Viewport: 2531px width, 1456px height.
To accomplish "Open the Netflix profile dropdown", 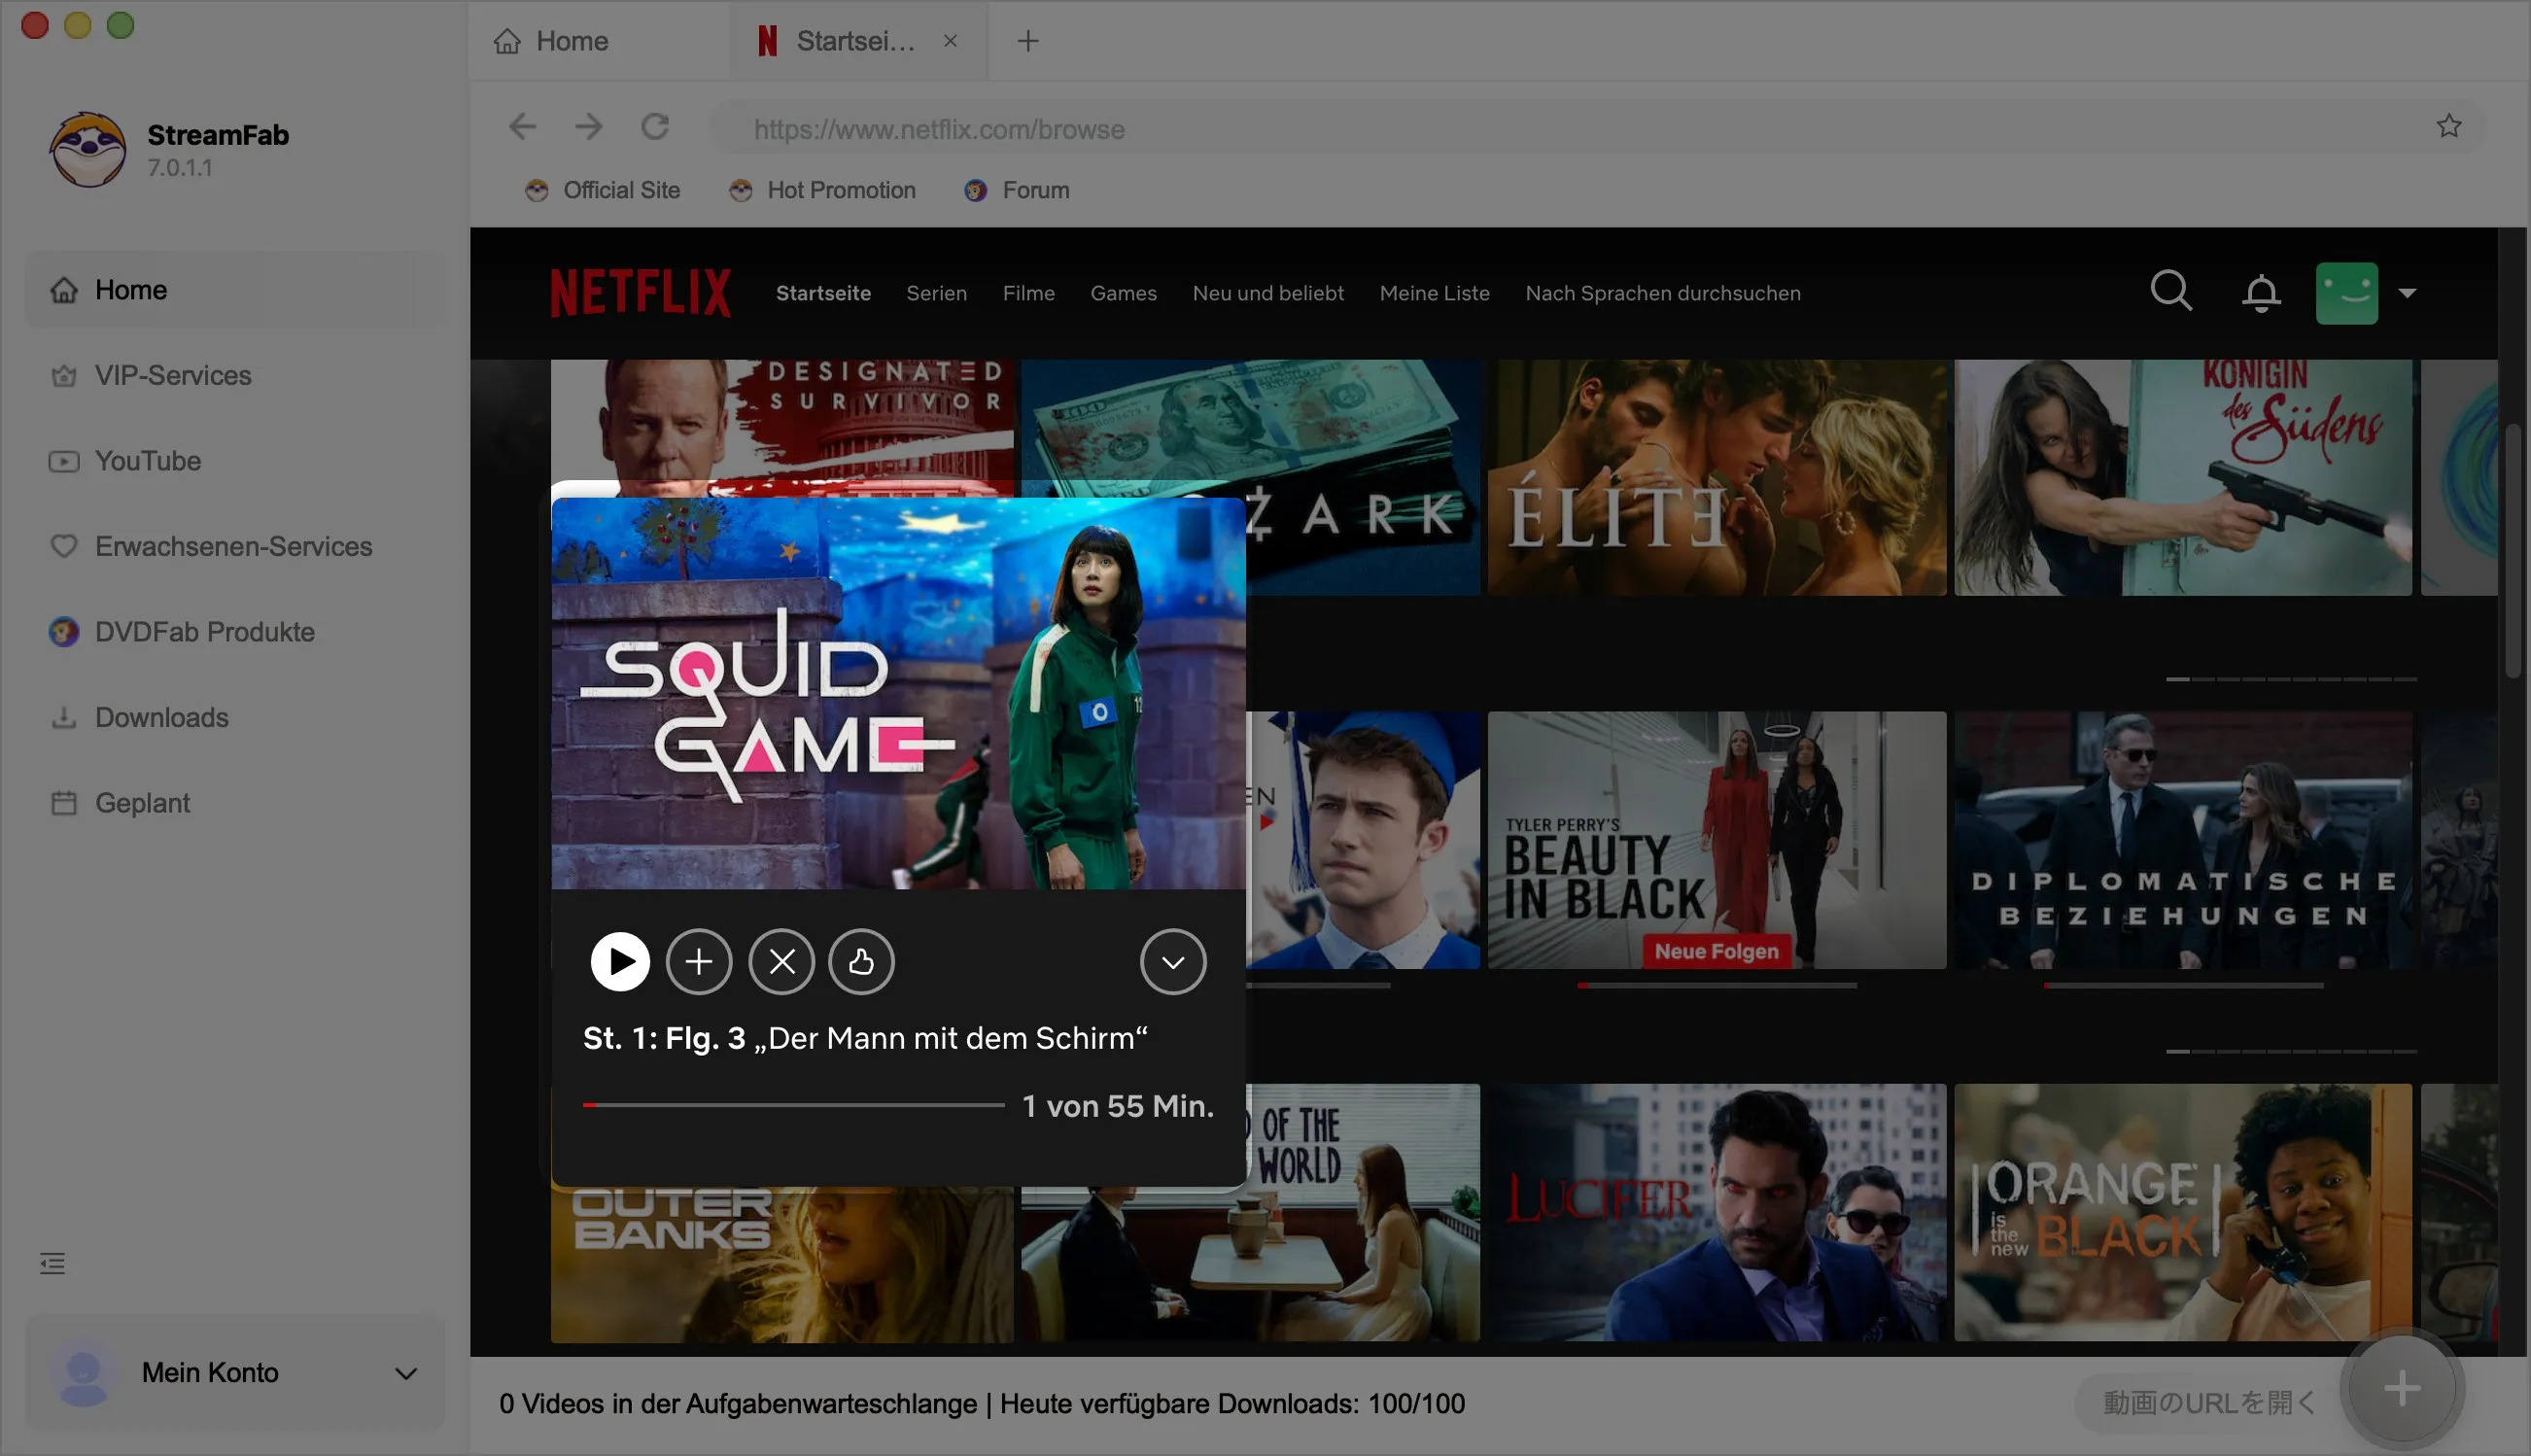I will coord(2408,293).
